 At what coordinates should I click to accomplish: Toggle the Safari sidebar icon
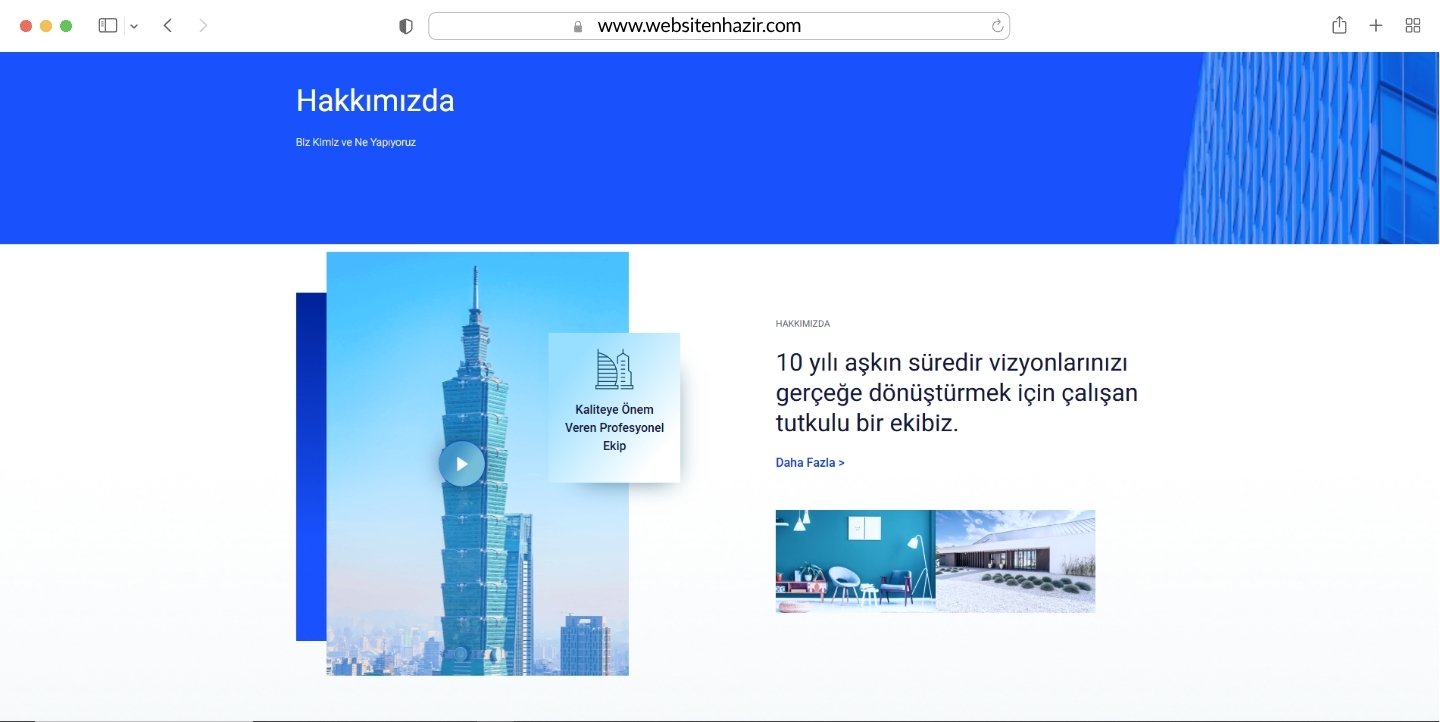[108, 26]
